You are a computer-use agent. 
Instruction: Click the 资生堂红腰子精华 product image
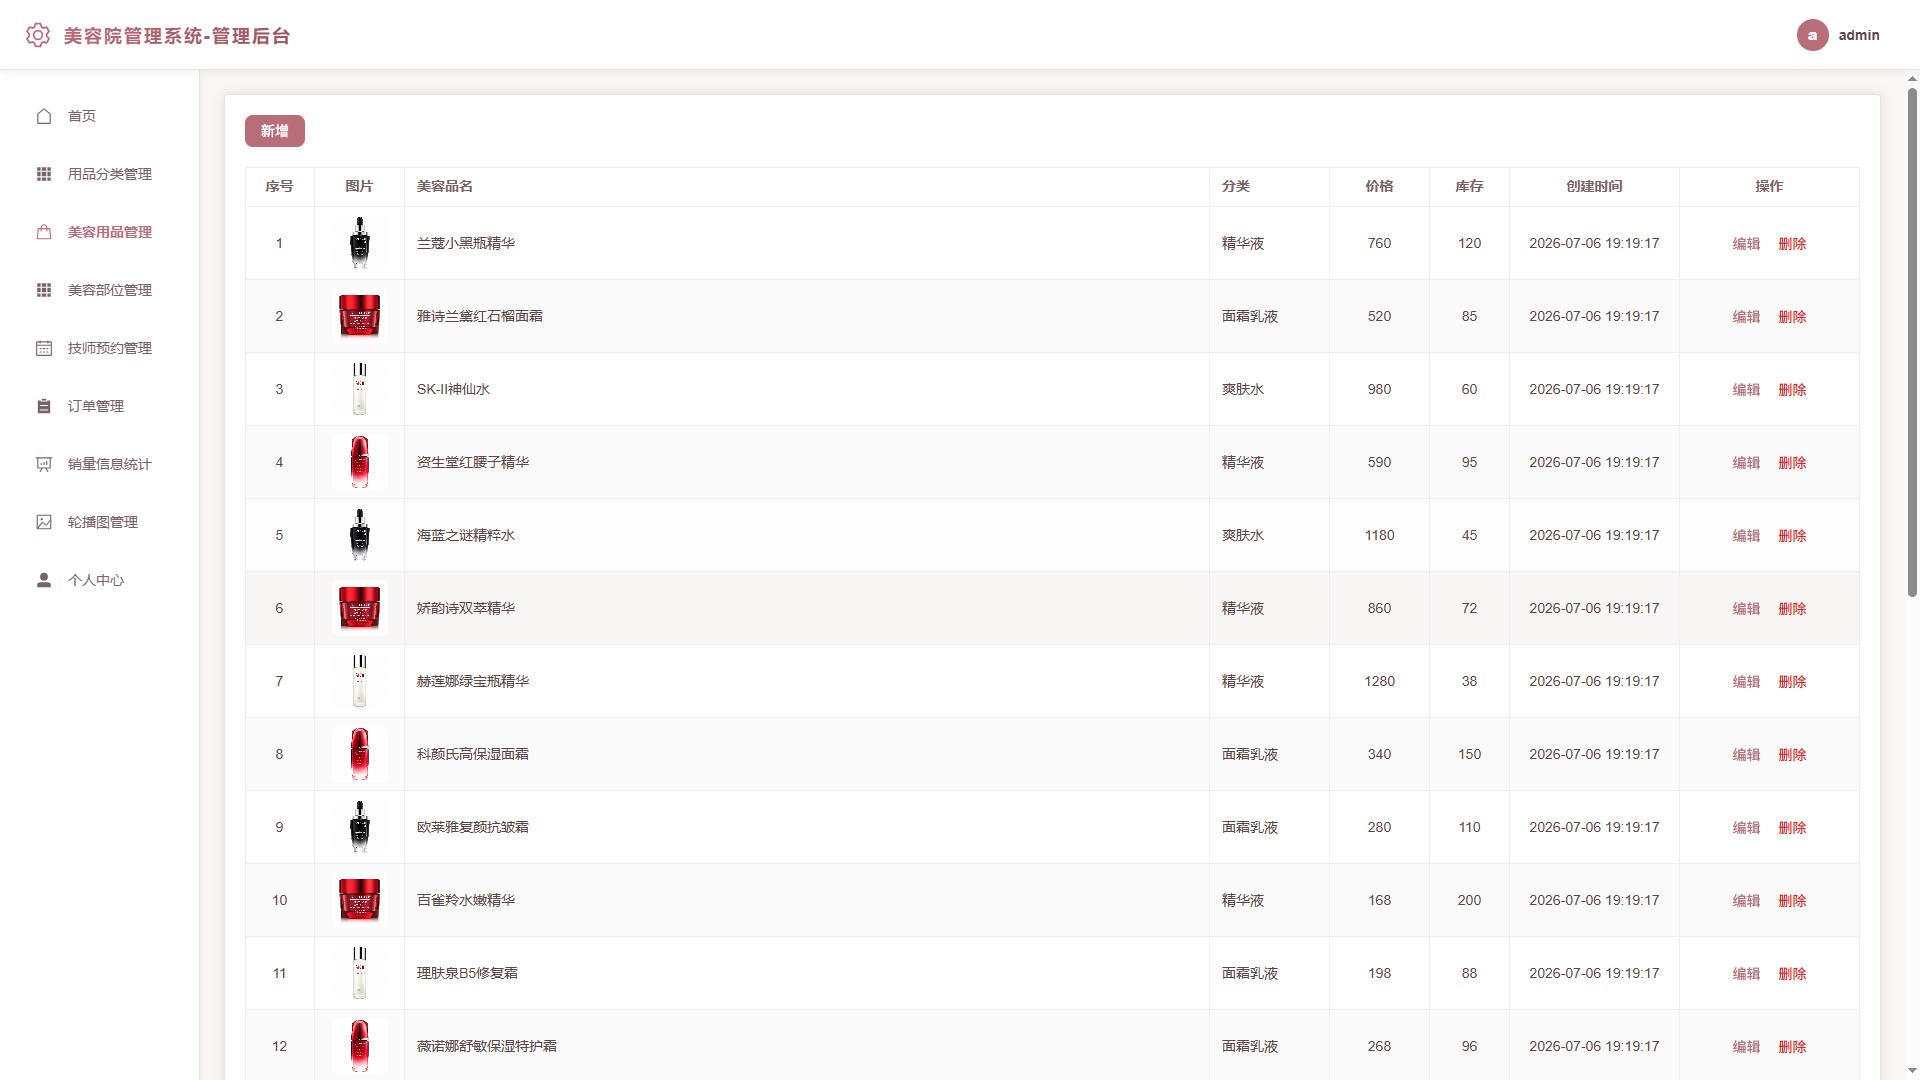click(360, 462)
